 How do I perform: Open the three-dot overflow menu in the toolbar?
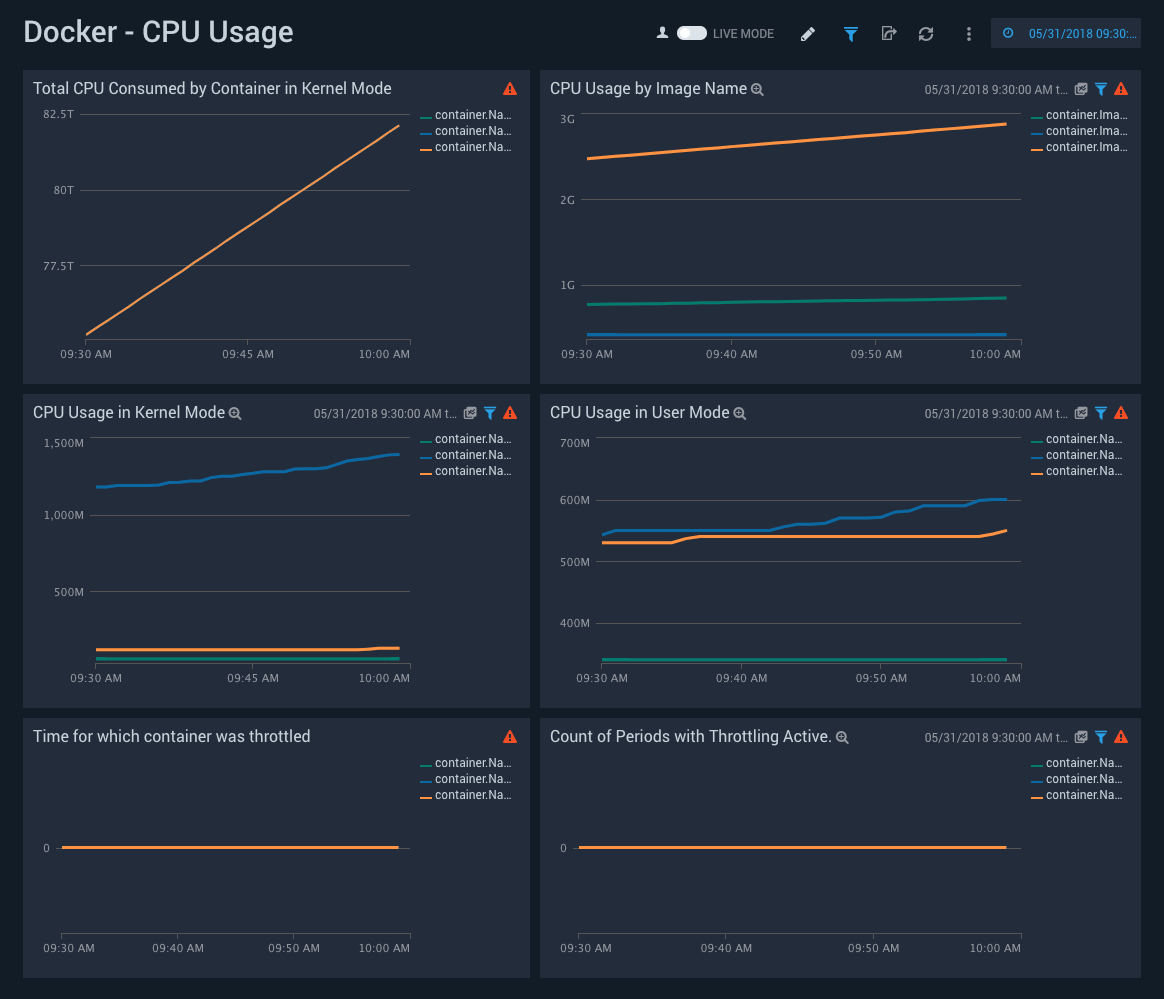point(968,33)
